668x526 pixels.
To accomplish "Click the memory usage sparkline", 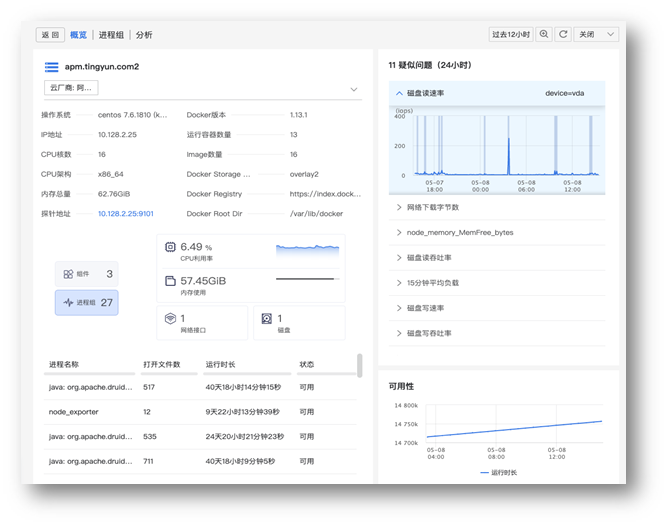I will pos(308,279).
